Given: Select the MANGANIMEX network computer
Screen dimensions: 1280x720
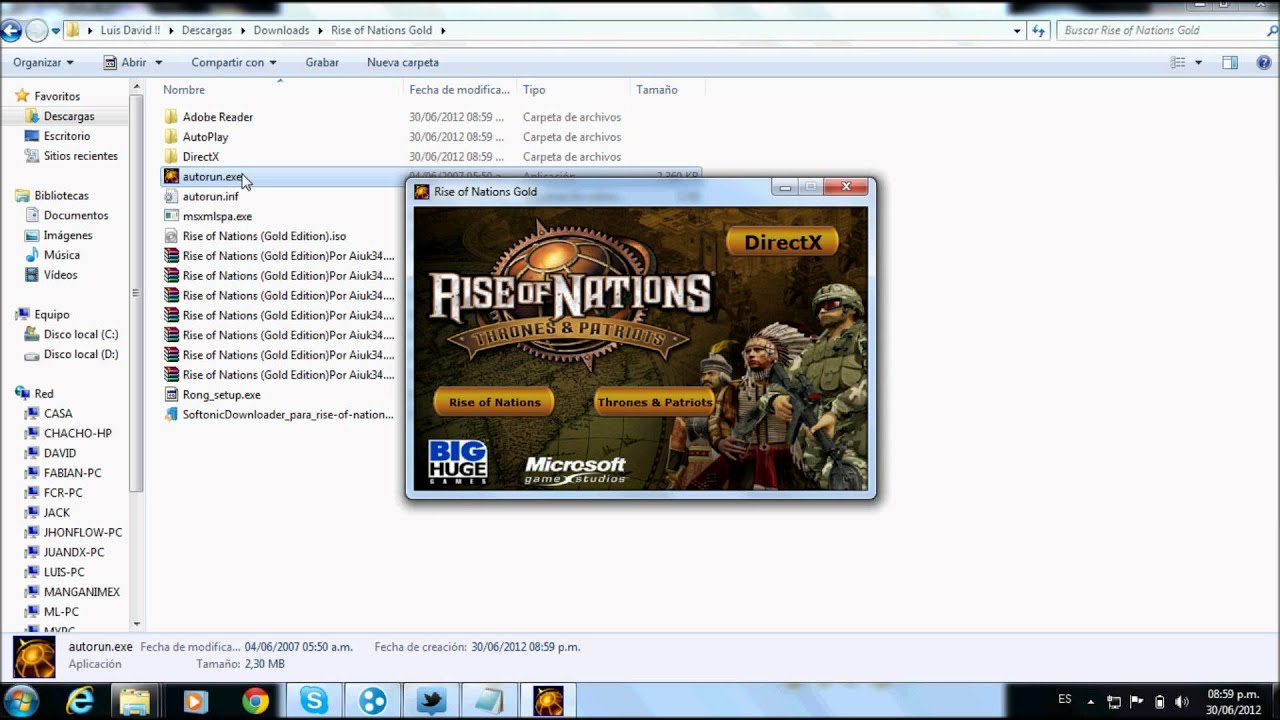Looking at the screenshot, I should pos(81,592).
